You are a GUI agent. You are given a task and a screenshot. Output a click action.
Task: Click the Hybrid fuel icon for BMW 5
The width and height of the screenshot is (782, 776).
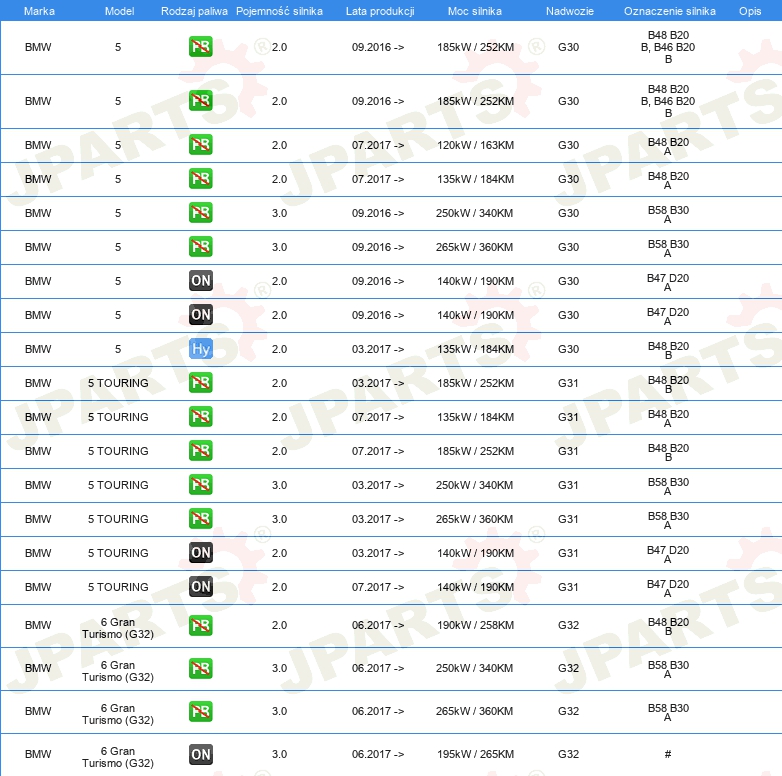tap(200, 349)
